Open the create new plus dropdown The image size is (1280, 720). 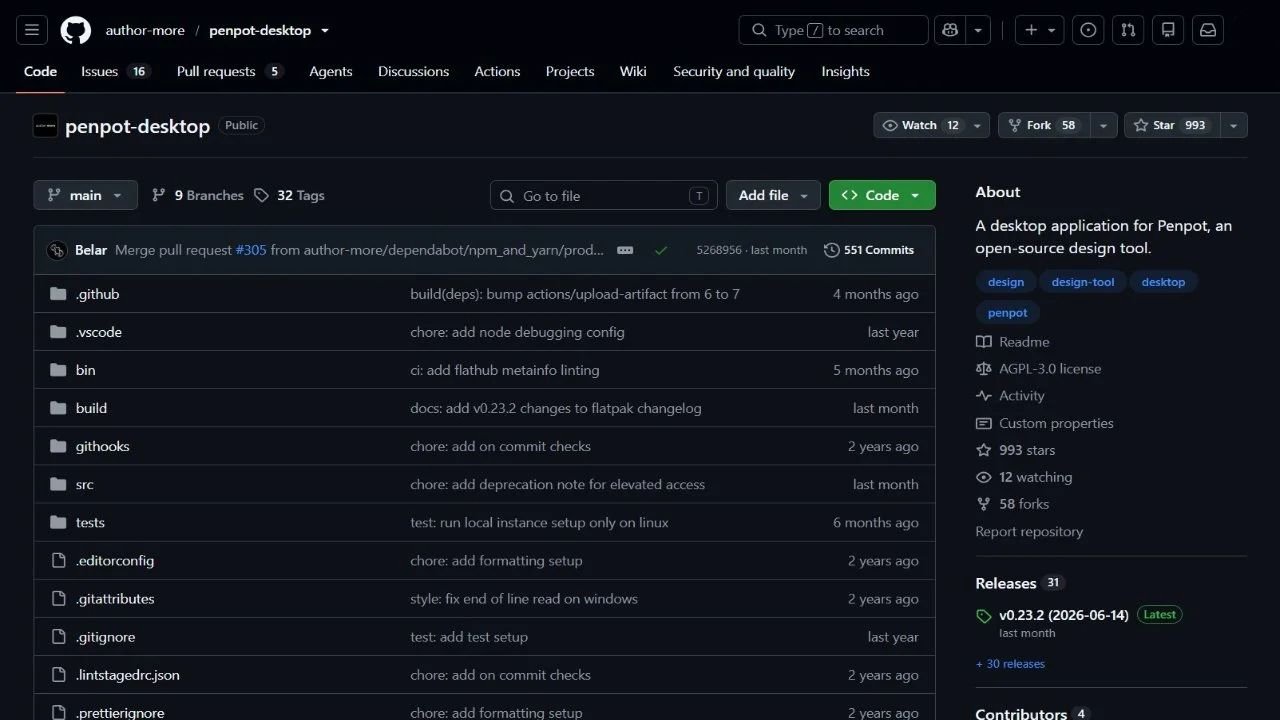click(1040, 30)
